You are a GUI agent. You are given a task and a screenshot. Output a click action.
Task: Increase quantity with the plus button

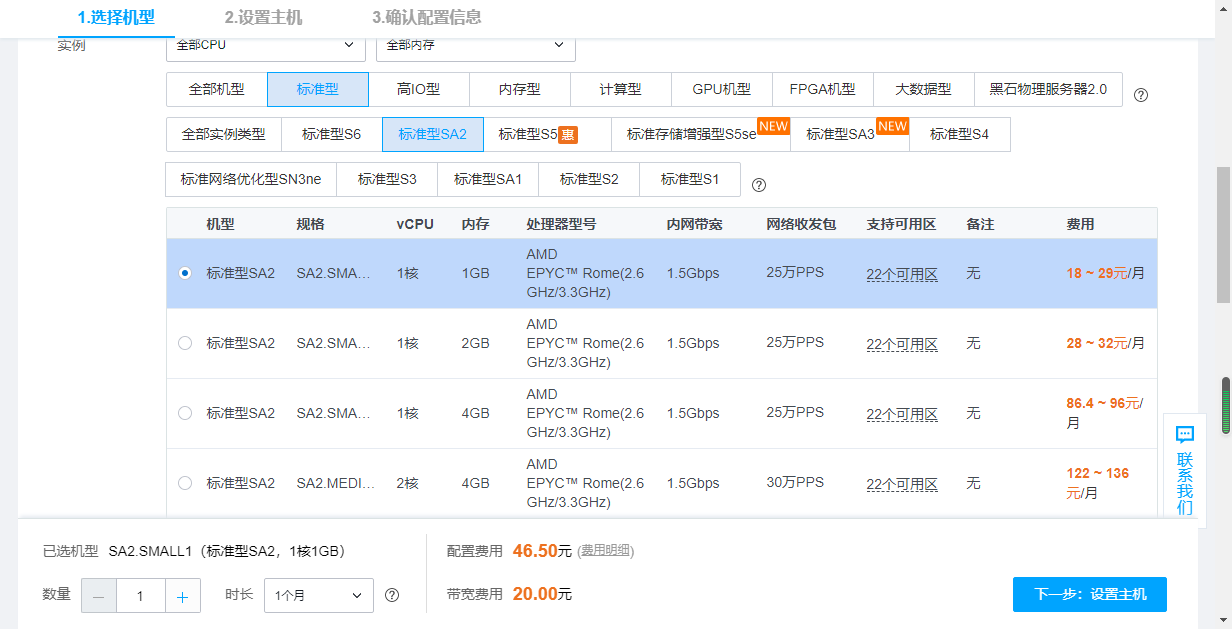click(182, 596)
